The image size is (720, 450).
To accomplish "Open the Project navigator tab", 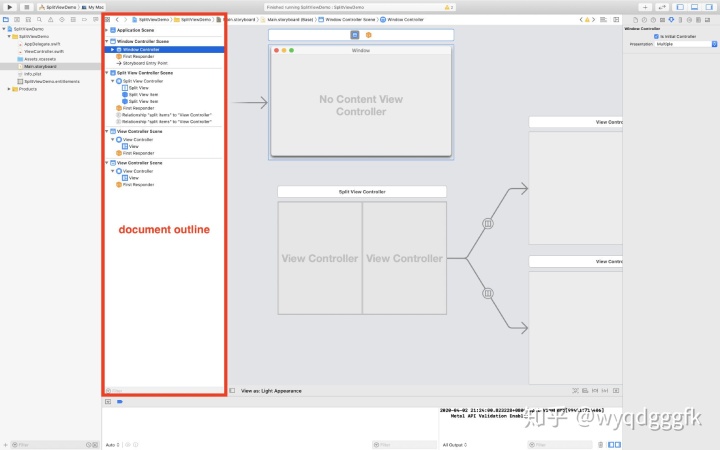I will [x=6, y=20].
